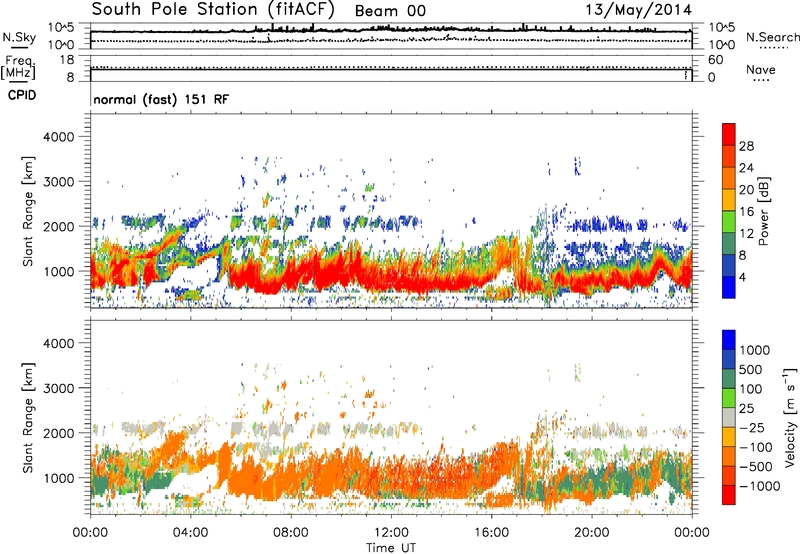
Task: Select the "20" label on the power colorbar
Action: coord(746,190)
